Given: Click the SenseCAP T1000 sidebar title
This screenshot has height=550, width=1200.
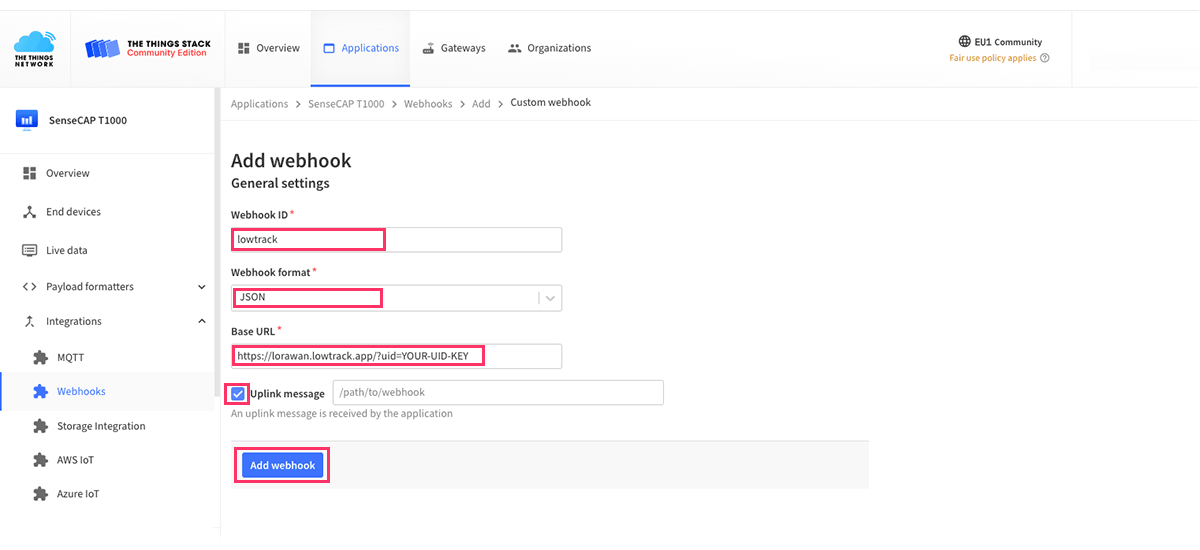Looking at the screenshot, I should (x=88, y=120).
